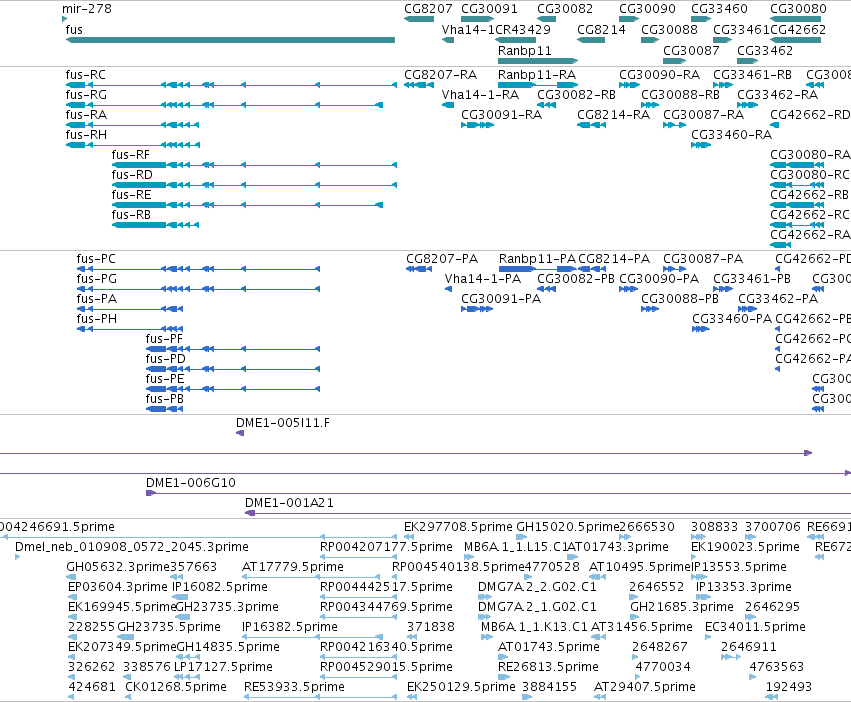Select the DME1-001A21 clone label
Image resolution: width=851 pixels, height=702 pixels.
tap(289, 503)
